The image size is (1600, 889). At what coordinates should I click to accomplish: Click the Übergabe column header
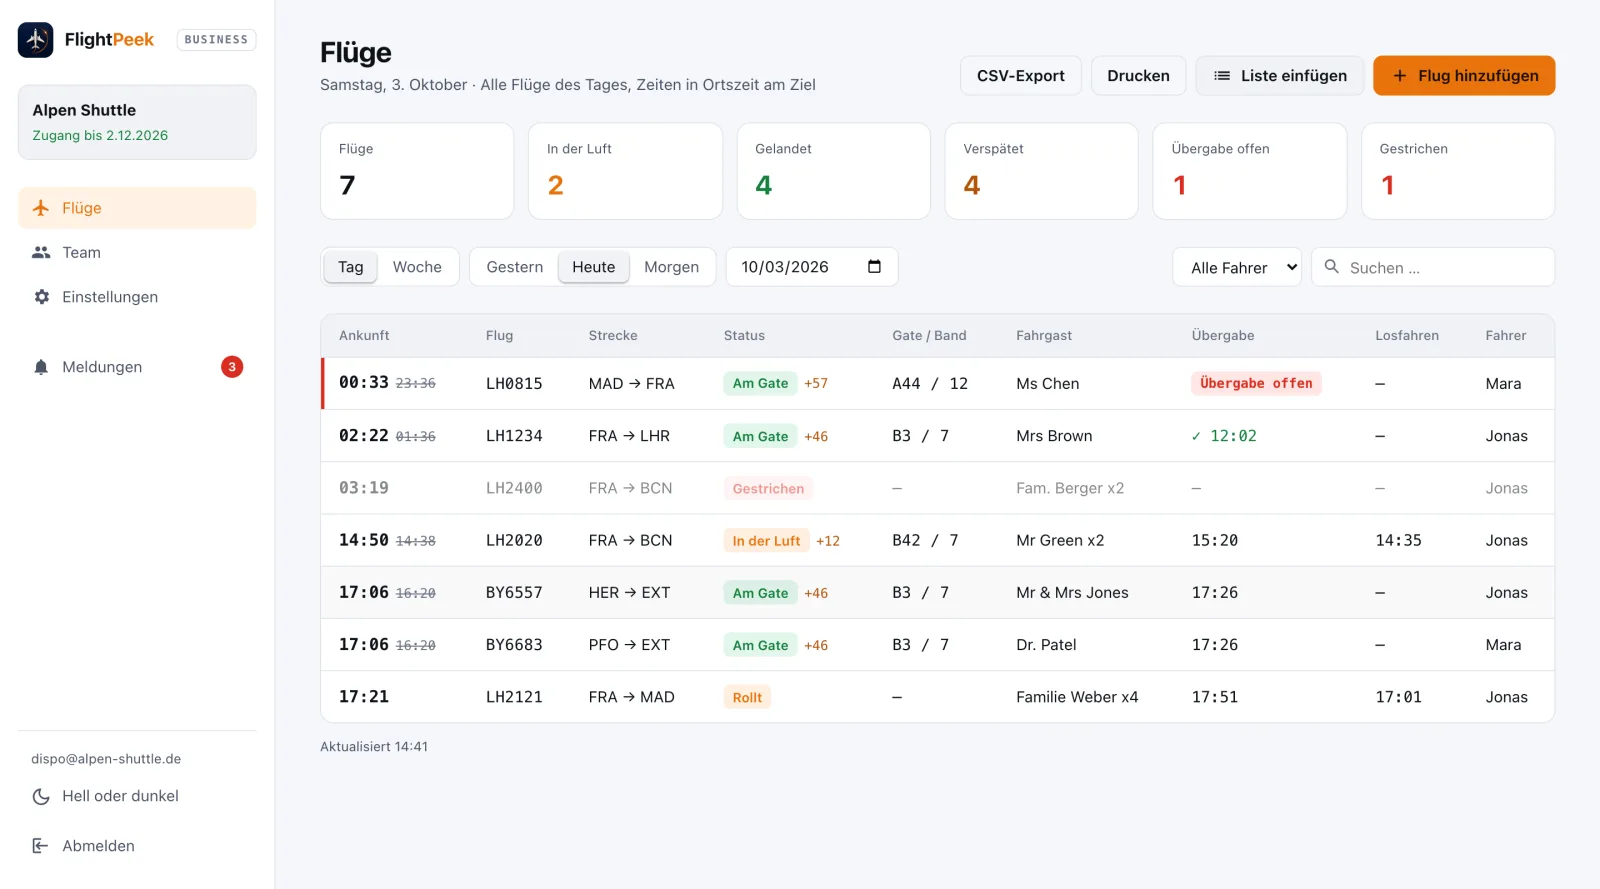click(x=1223, y=336)
